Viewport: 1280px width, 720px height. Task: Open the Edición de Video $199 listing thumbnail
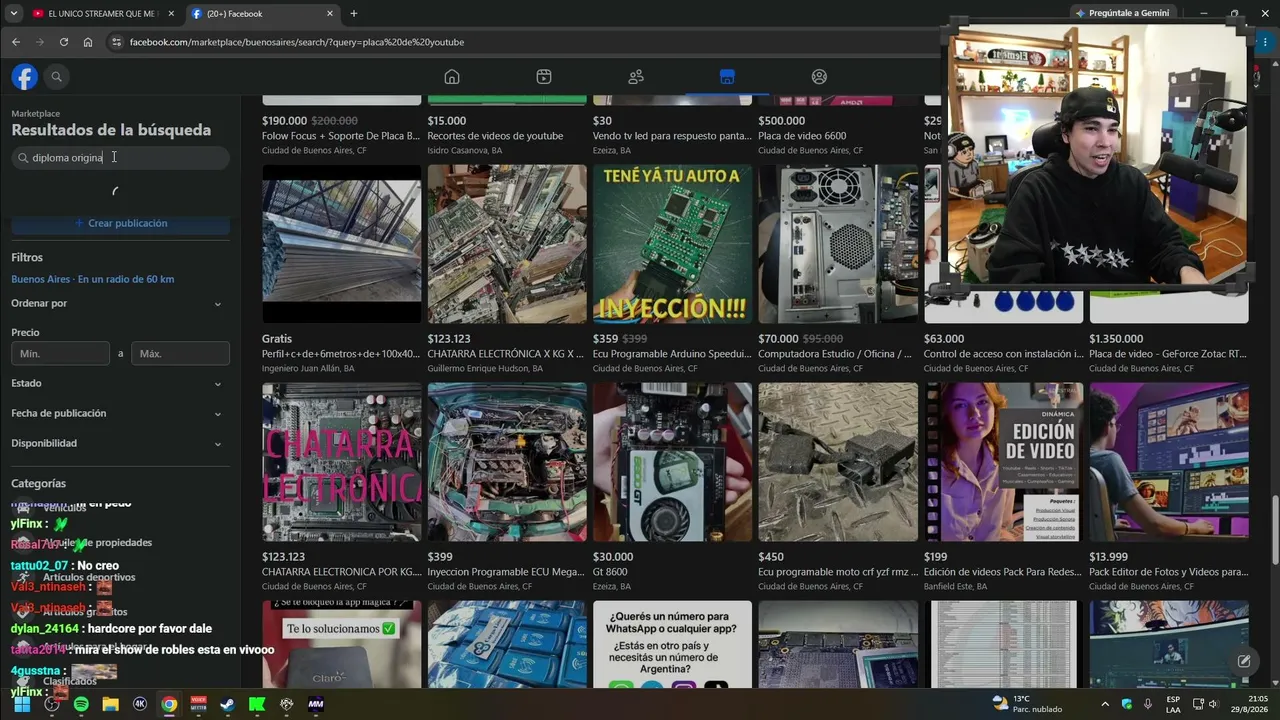[1003, 462]
